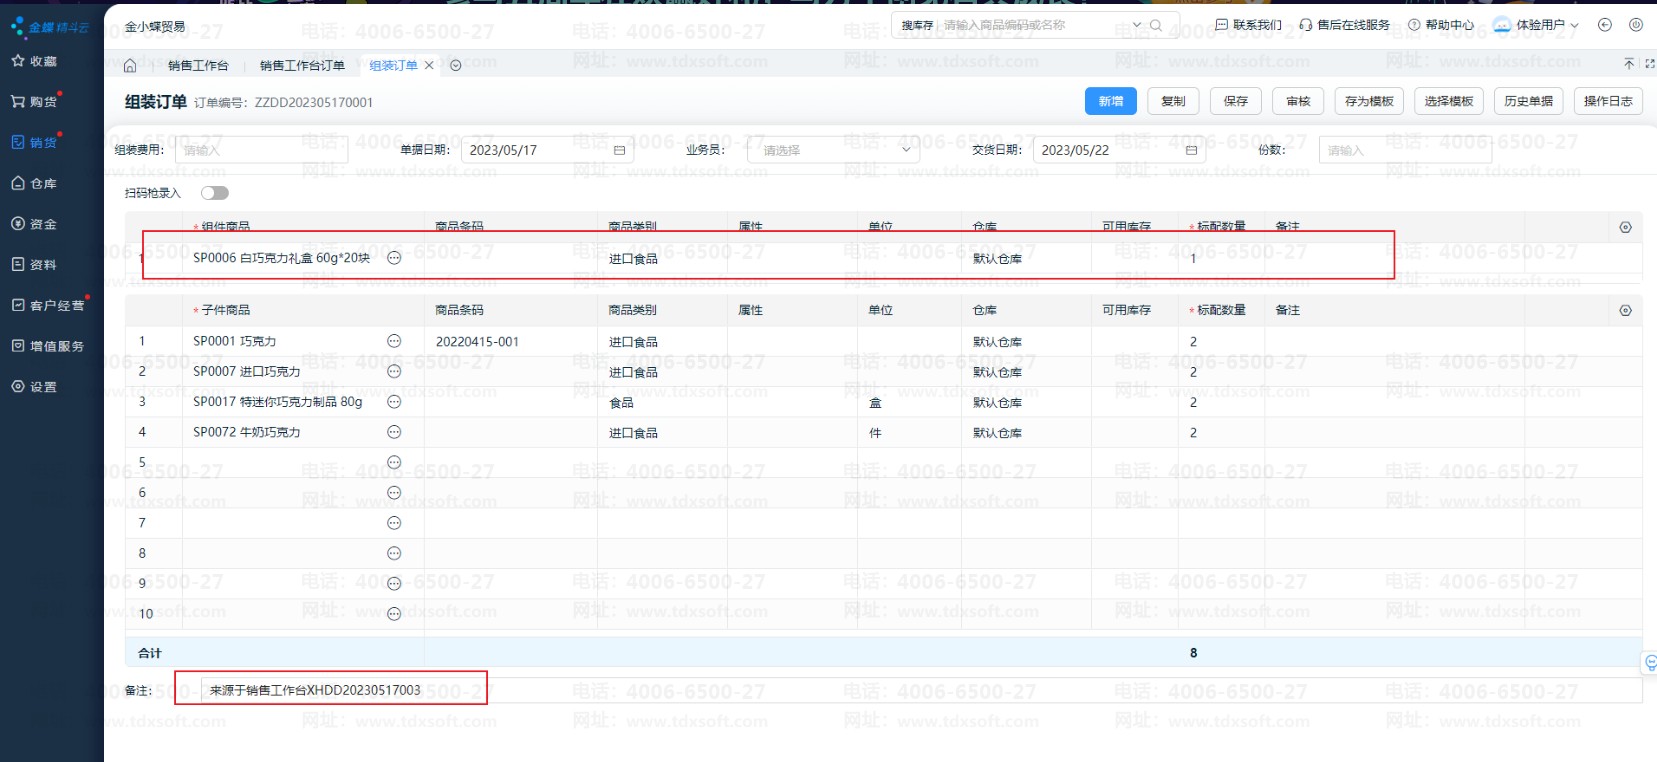
Task: Toggle the 扫码枪录入 switch
Action: click(214, 193)
